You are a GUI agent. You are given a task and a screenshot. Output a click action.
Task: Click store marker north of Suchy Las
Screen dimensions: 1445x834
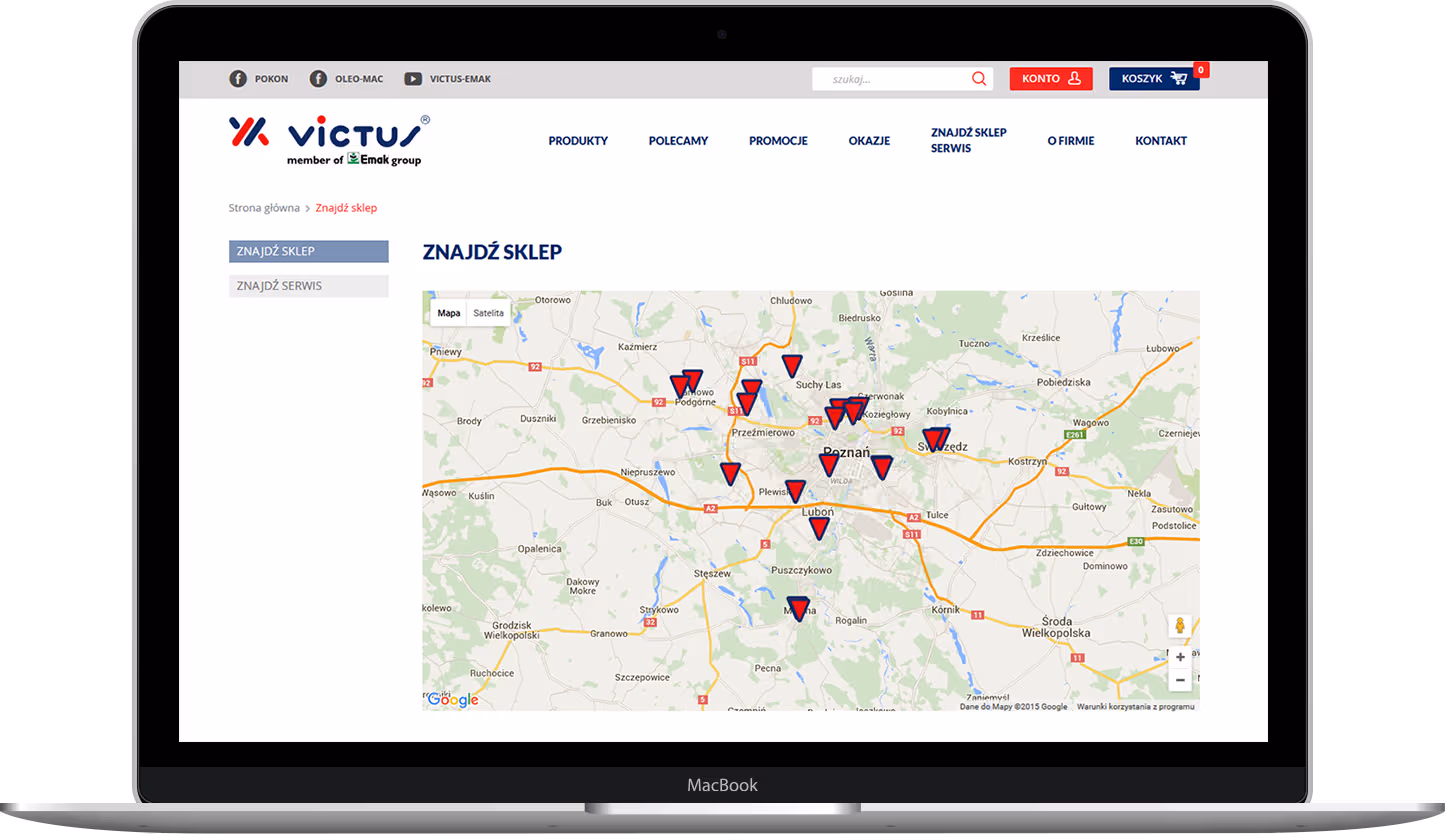click(791, 365)
